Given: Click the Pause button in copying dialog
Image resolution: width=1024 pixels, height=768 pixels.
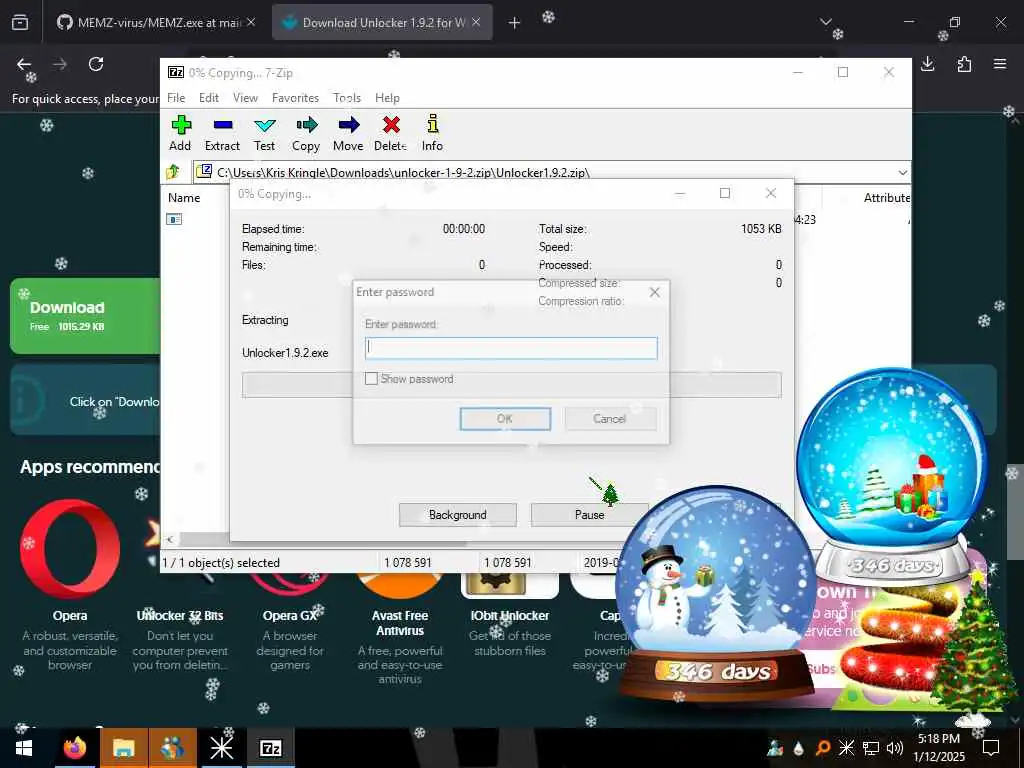Looking at the screenshot, I should coord(590,515).
